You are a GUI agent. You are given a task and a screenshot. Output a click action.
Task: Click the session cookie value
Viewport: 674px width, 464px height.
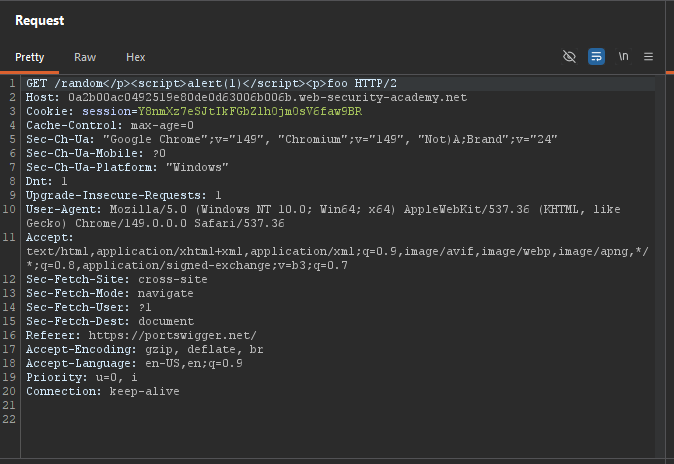pos(250,111)
